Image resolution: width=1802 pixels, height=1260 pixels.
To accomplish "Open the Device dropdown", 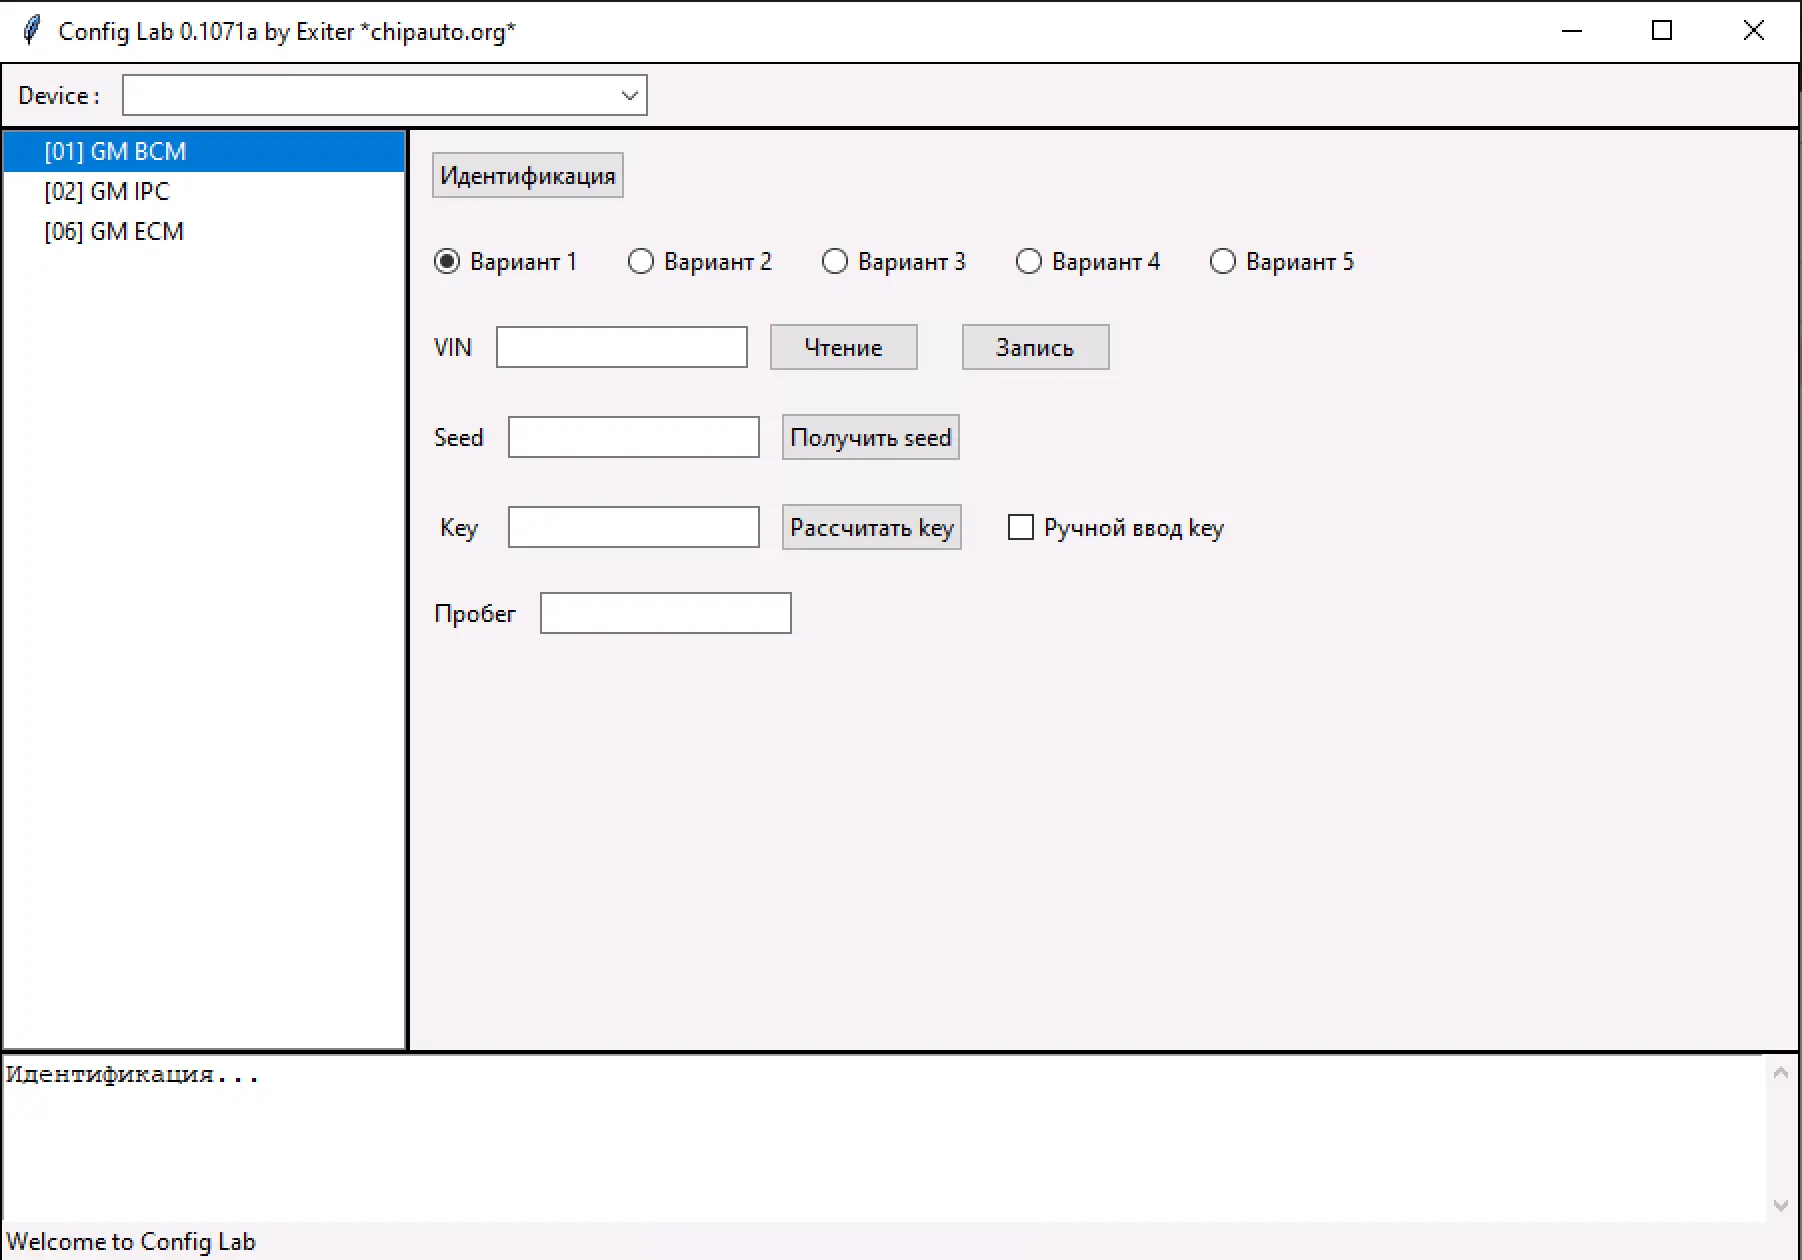I will click(x=629, y=94).
